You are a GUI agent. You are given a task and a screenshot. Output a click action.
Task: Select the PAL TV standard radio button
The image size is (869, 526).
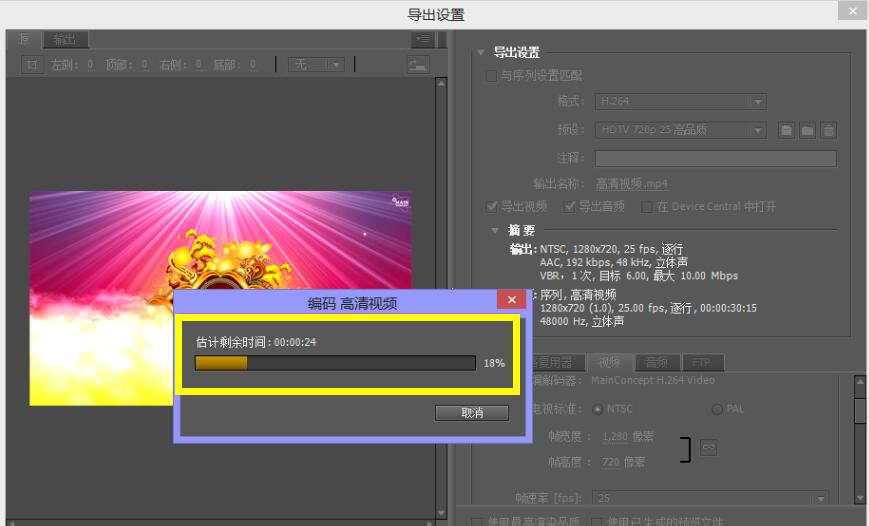717,409
